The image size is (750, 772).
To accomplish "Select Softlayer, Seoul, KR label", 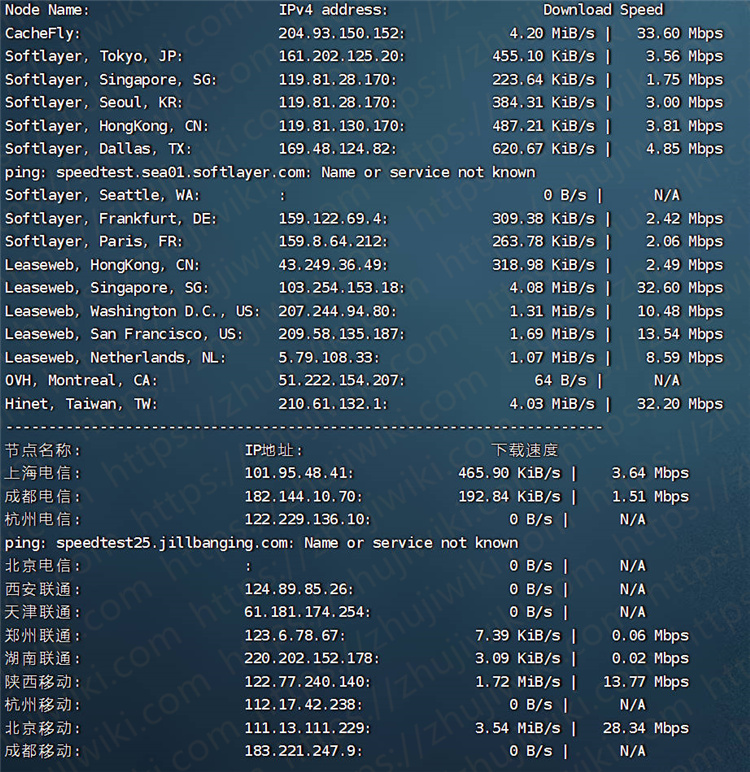I will click(x=94, y=103).
